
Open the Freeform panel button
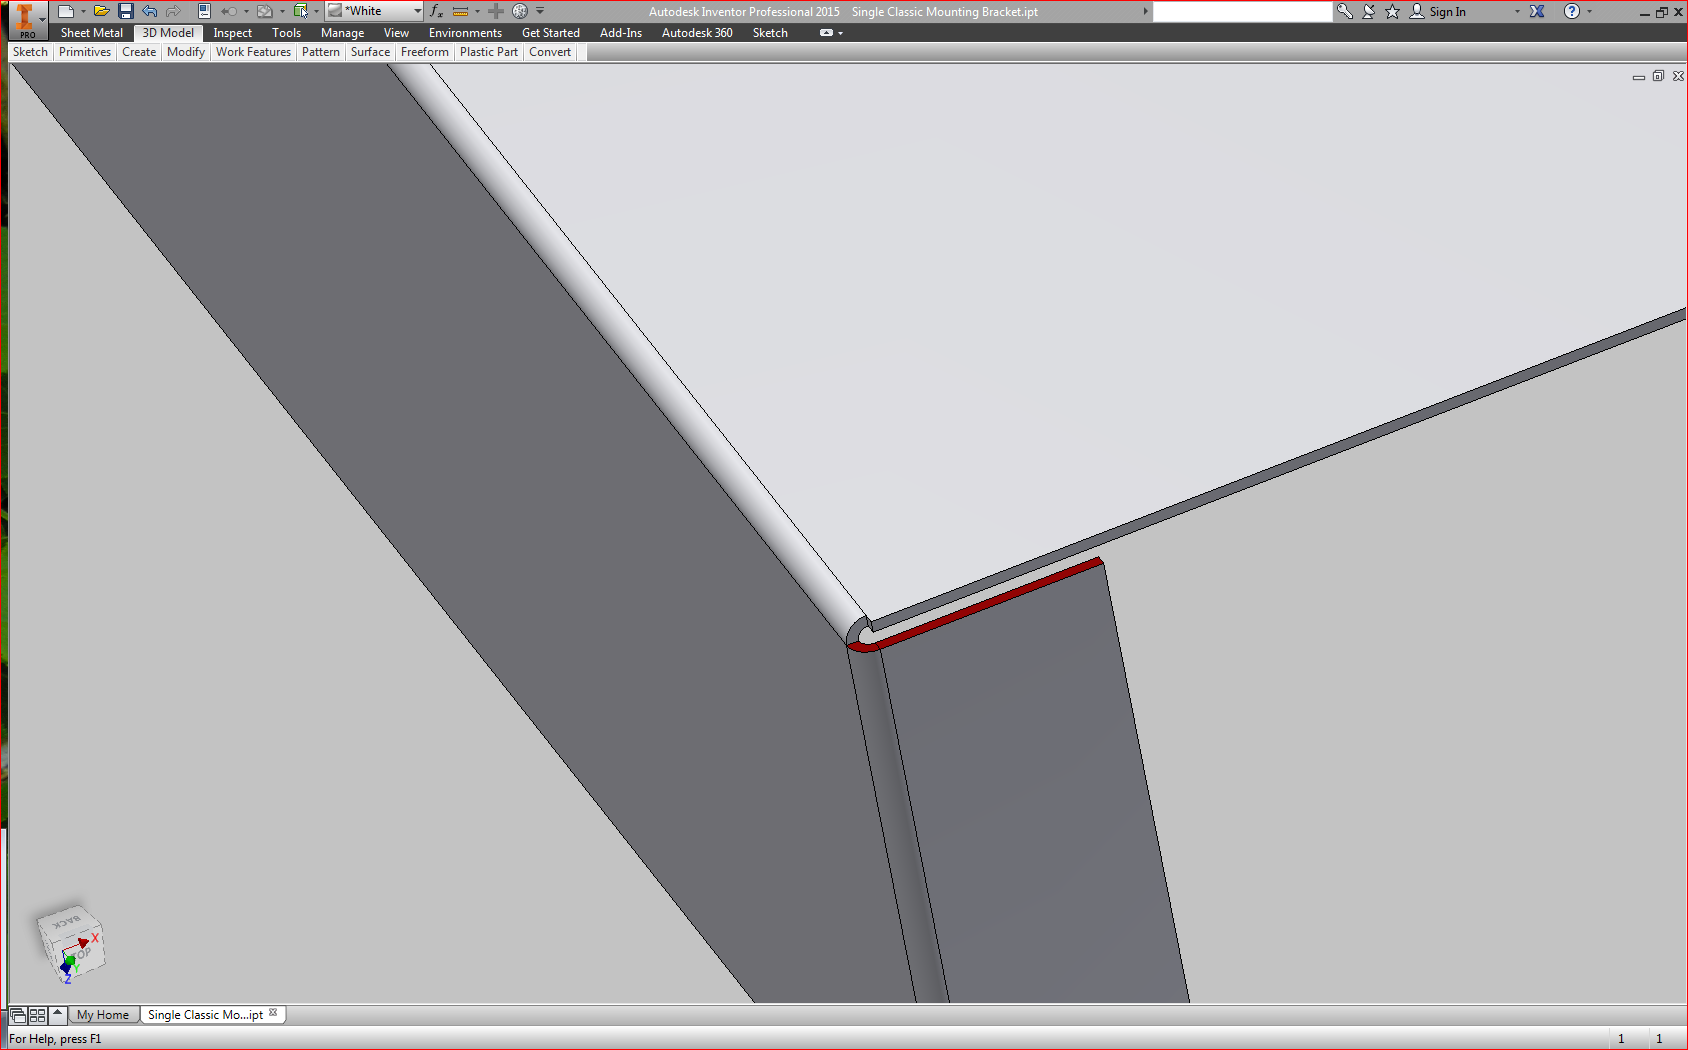tap(425, 52)
